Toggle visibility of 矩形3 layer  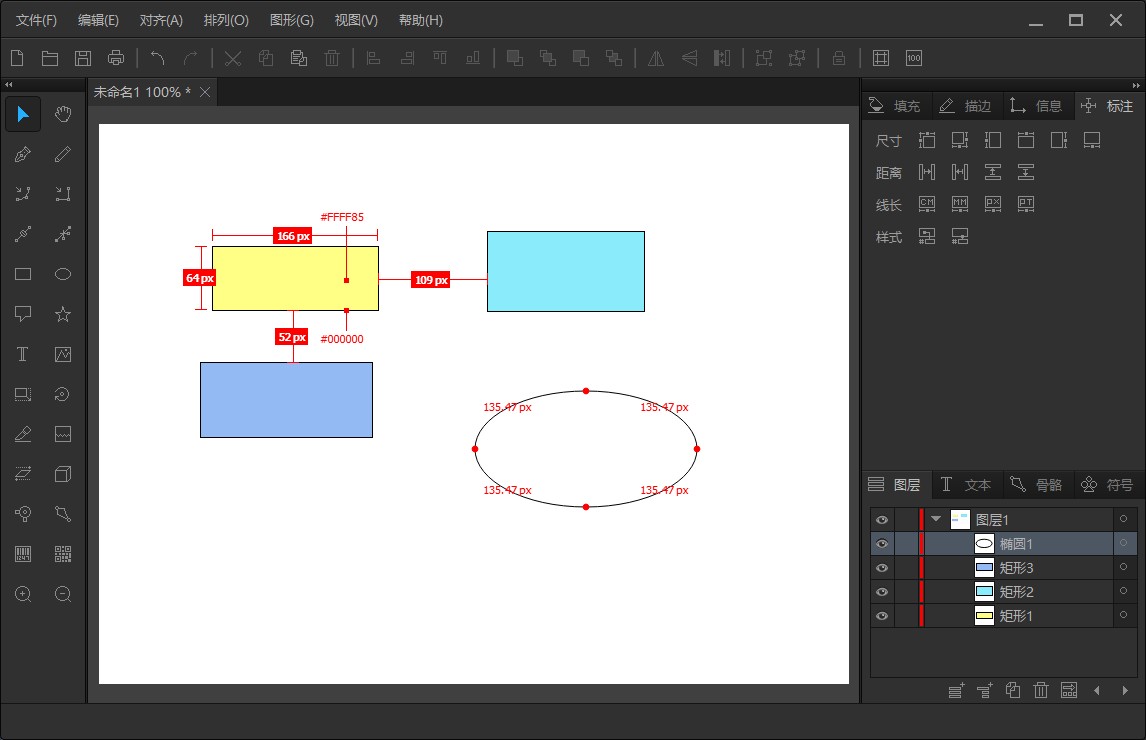point(881,568)
